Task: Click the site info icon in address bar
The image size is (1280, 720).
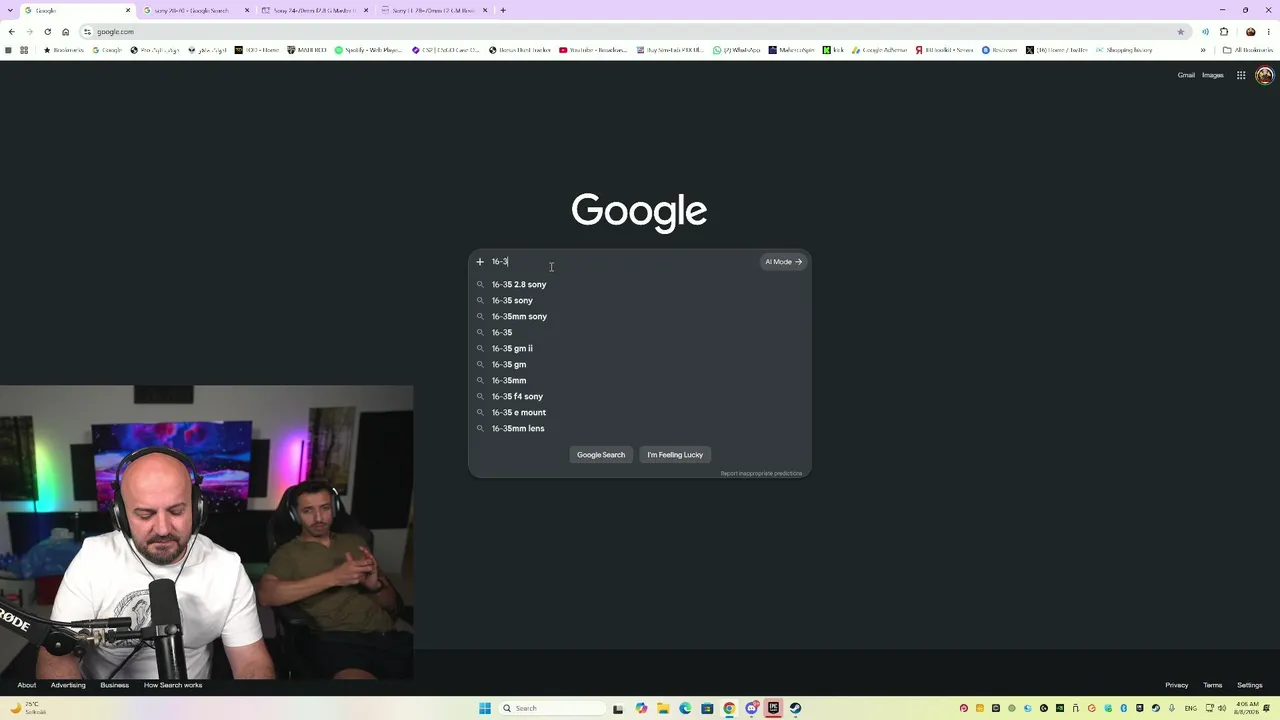Action: [x=88, y=32]
